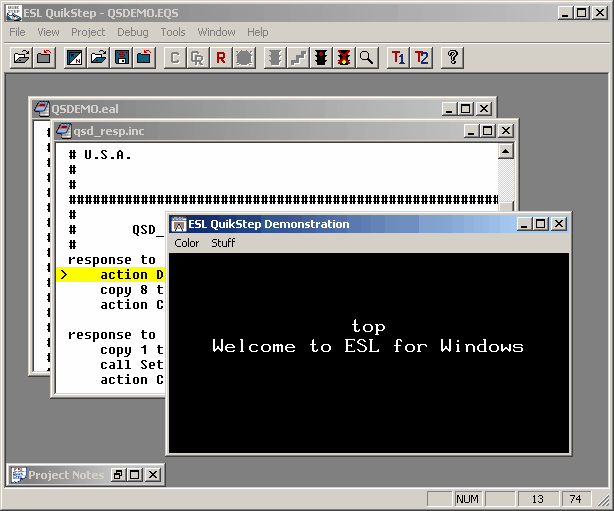This screenshot has height=511, width=614.
Task: Click the CR compile-and-run toolbar icon
Action: [x=198, y=58]
